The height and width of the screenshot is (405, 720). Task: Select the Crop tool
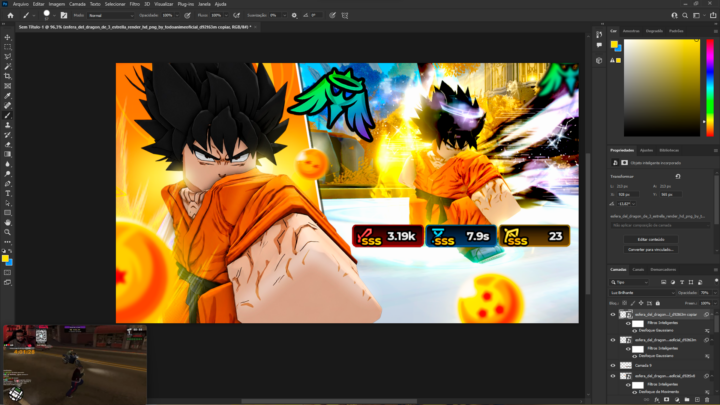pos(7,76)
